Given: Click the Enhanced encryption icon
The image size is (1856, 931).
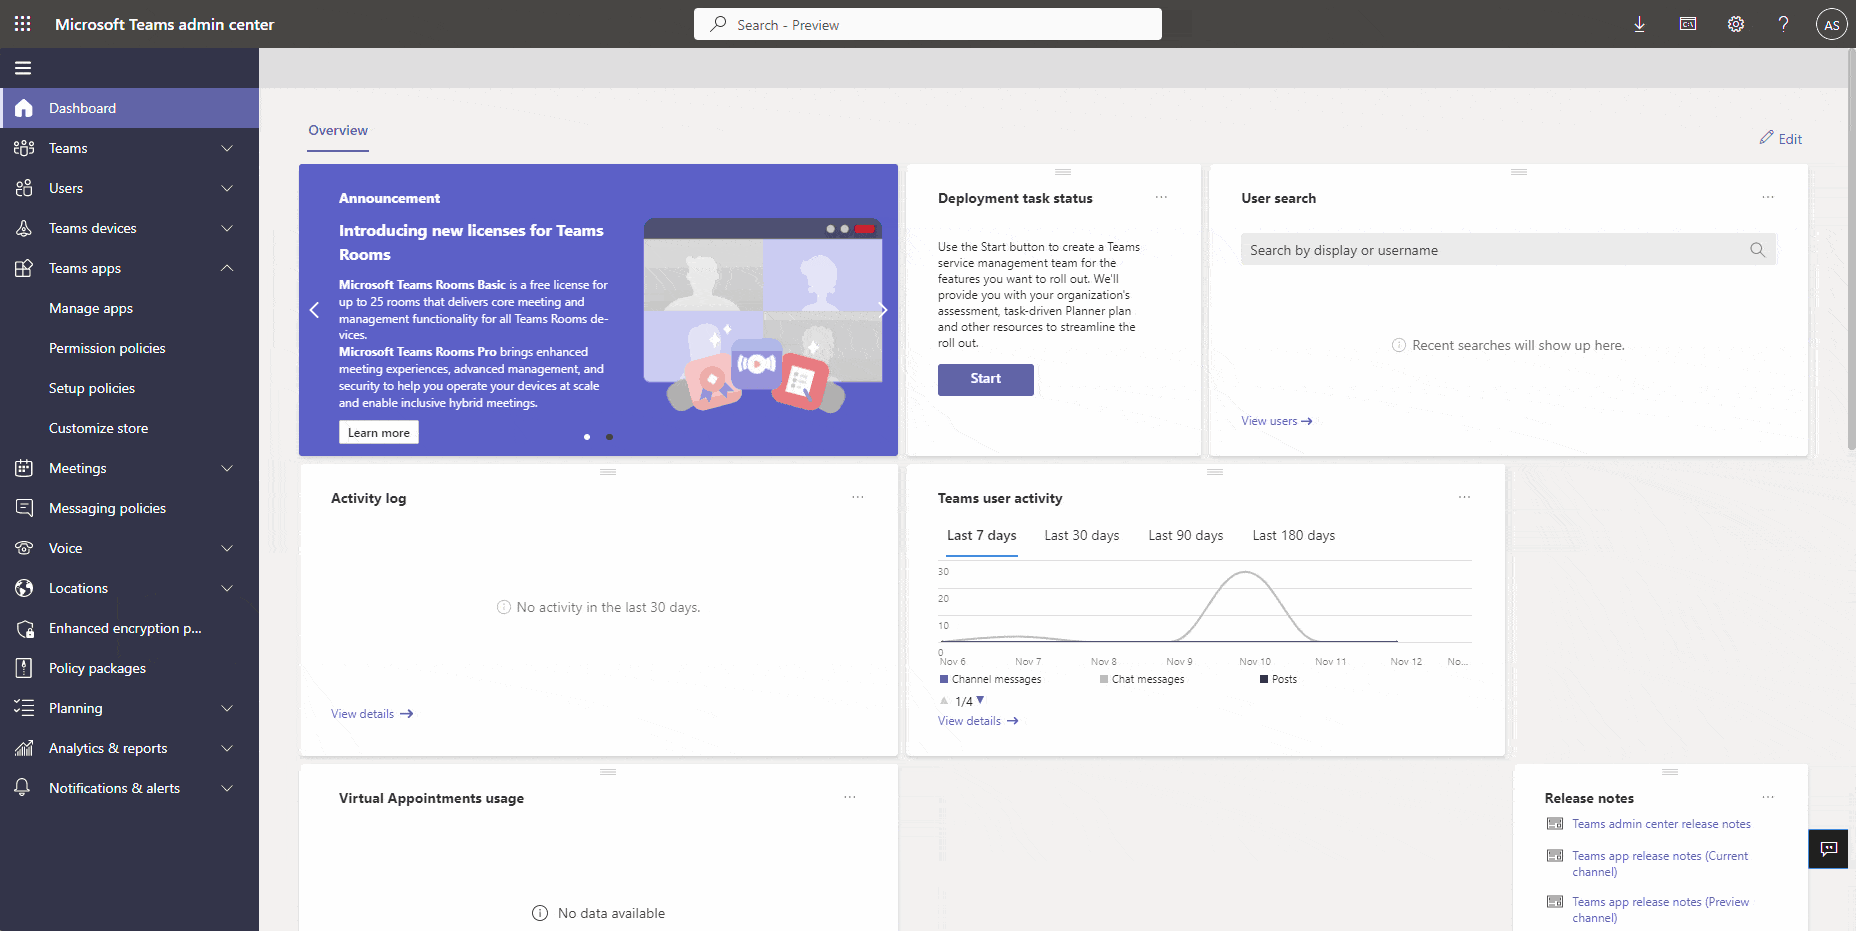Looking at the screenshot, I should (x=24, y=628).
